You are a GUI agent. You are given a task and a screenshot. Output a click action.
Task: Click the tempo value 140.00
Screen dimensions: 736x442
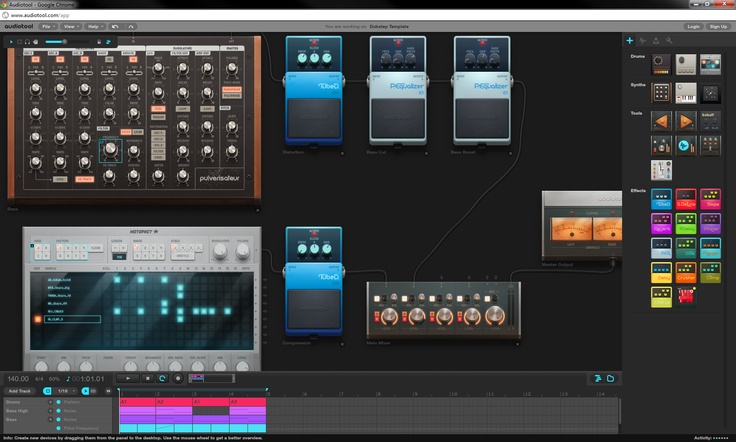pyautogui.click(x=18, y=378)
